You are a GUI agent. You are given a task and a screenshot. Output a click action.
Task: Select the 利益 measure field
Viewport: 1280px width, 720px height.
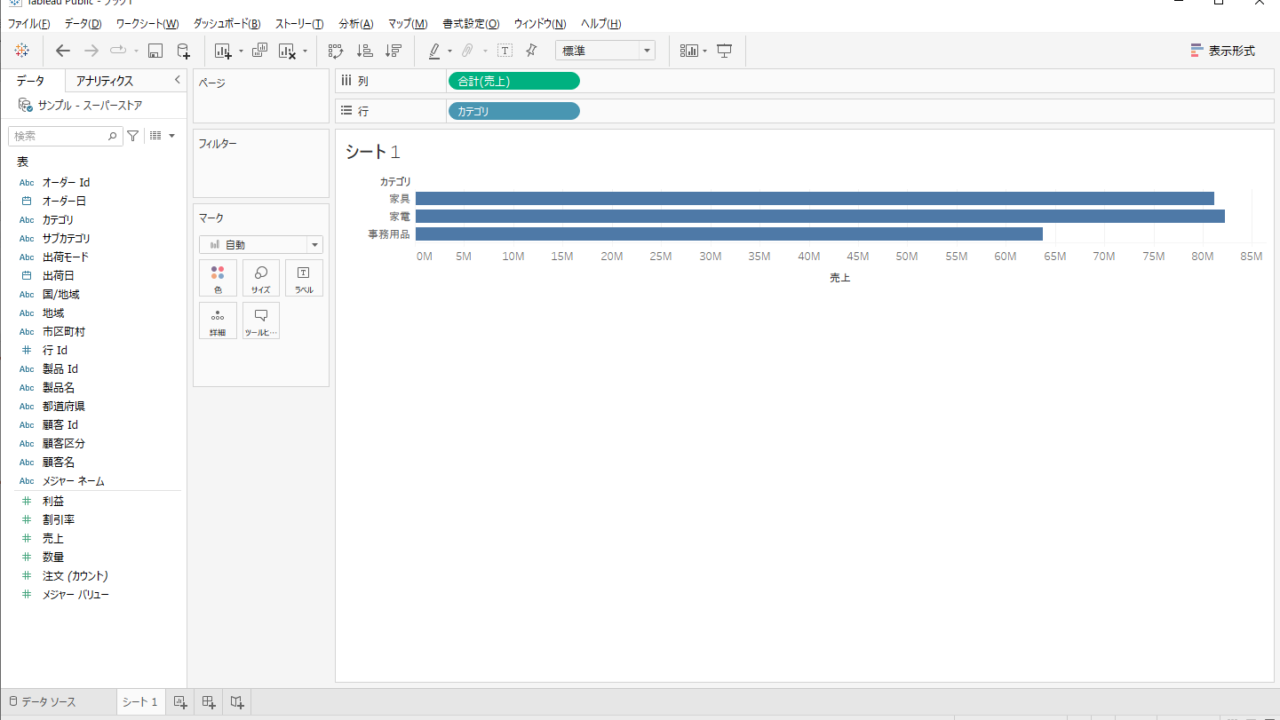[53, 501]
